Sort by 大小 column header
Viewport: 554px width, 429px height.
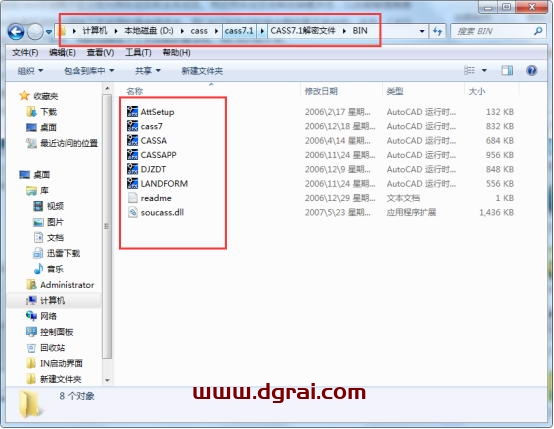[x=476, y=91]
